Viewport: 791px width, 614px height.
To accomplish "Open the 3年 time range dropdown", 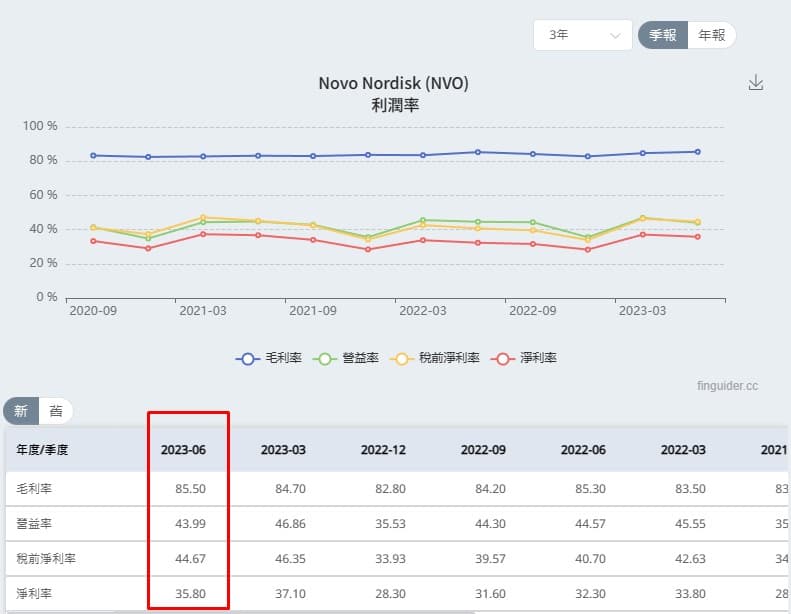I will click(583, 35).
